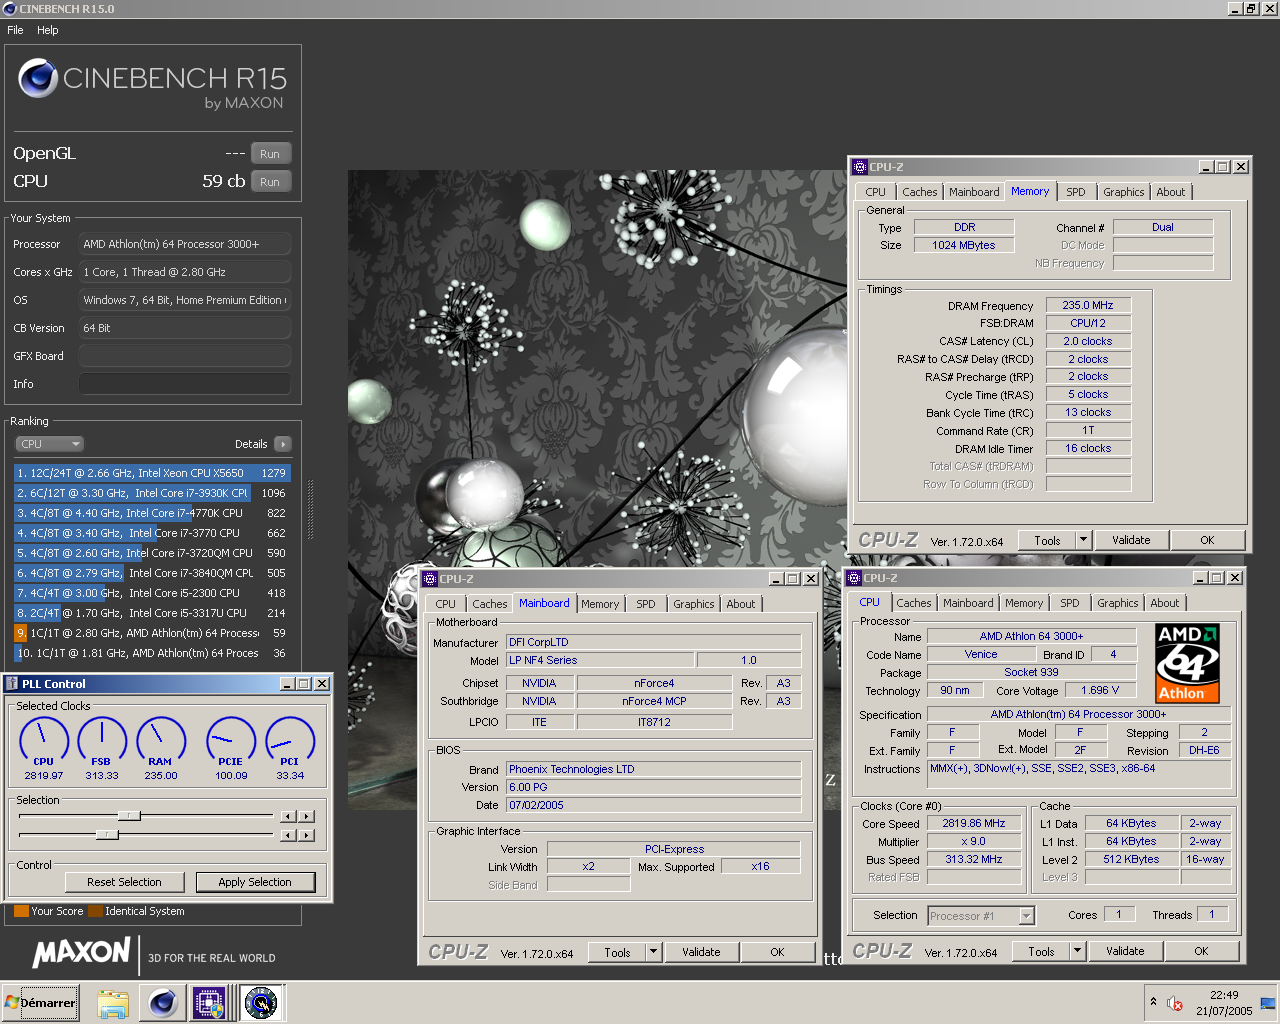The image size is (1280, 1024).
Task: Switch to Graphics tab in CPU-Z Memory window
Action: pyautogui.click(x=1124, y=192)
